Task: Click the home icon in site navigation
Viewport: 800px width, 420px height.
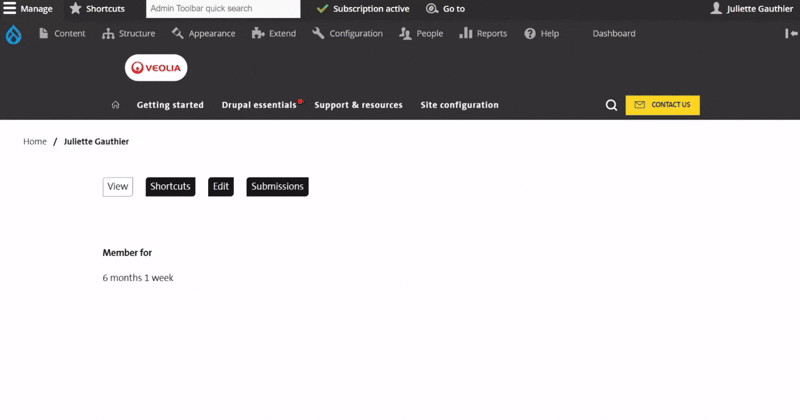Action: [x=115, y=105]
